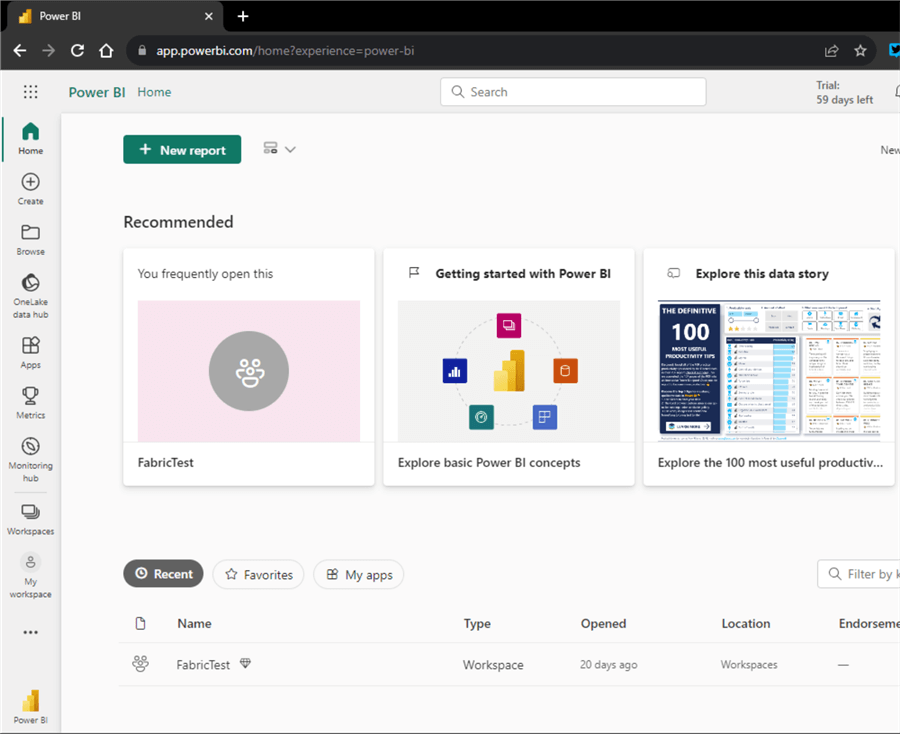
Task: Click the Workspaces location cell
Action: click(x=749, y=665)
